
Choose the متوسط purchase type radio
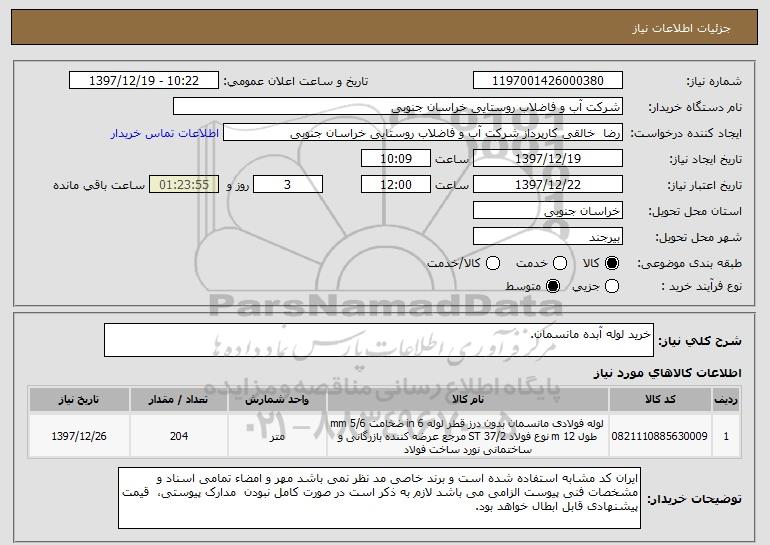point(553,286)
